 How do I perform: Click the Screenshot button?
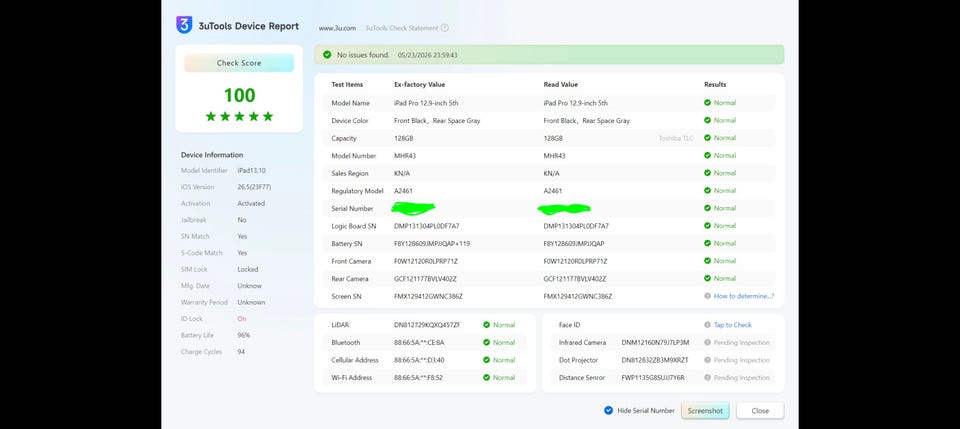coord(705,411)
